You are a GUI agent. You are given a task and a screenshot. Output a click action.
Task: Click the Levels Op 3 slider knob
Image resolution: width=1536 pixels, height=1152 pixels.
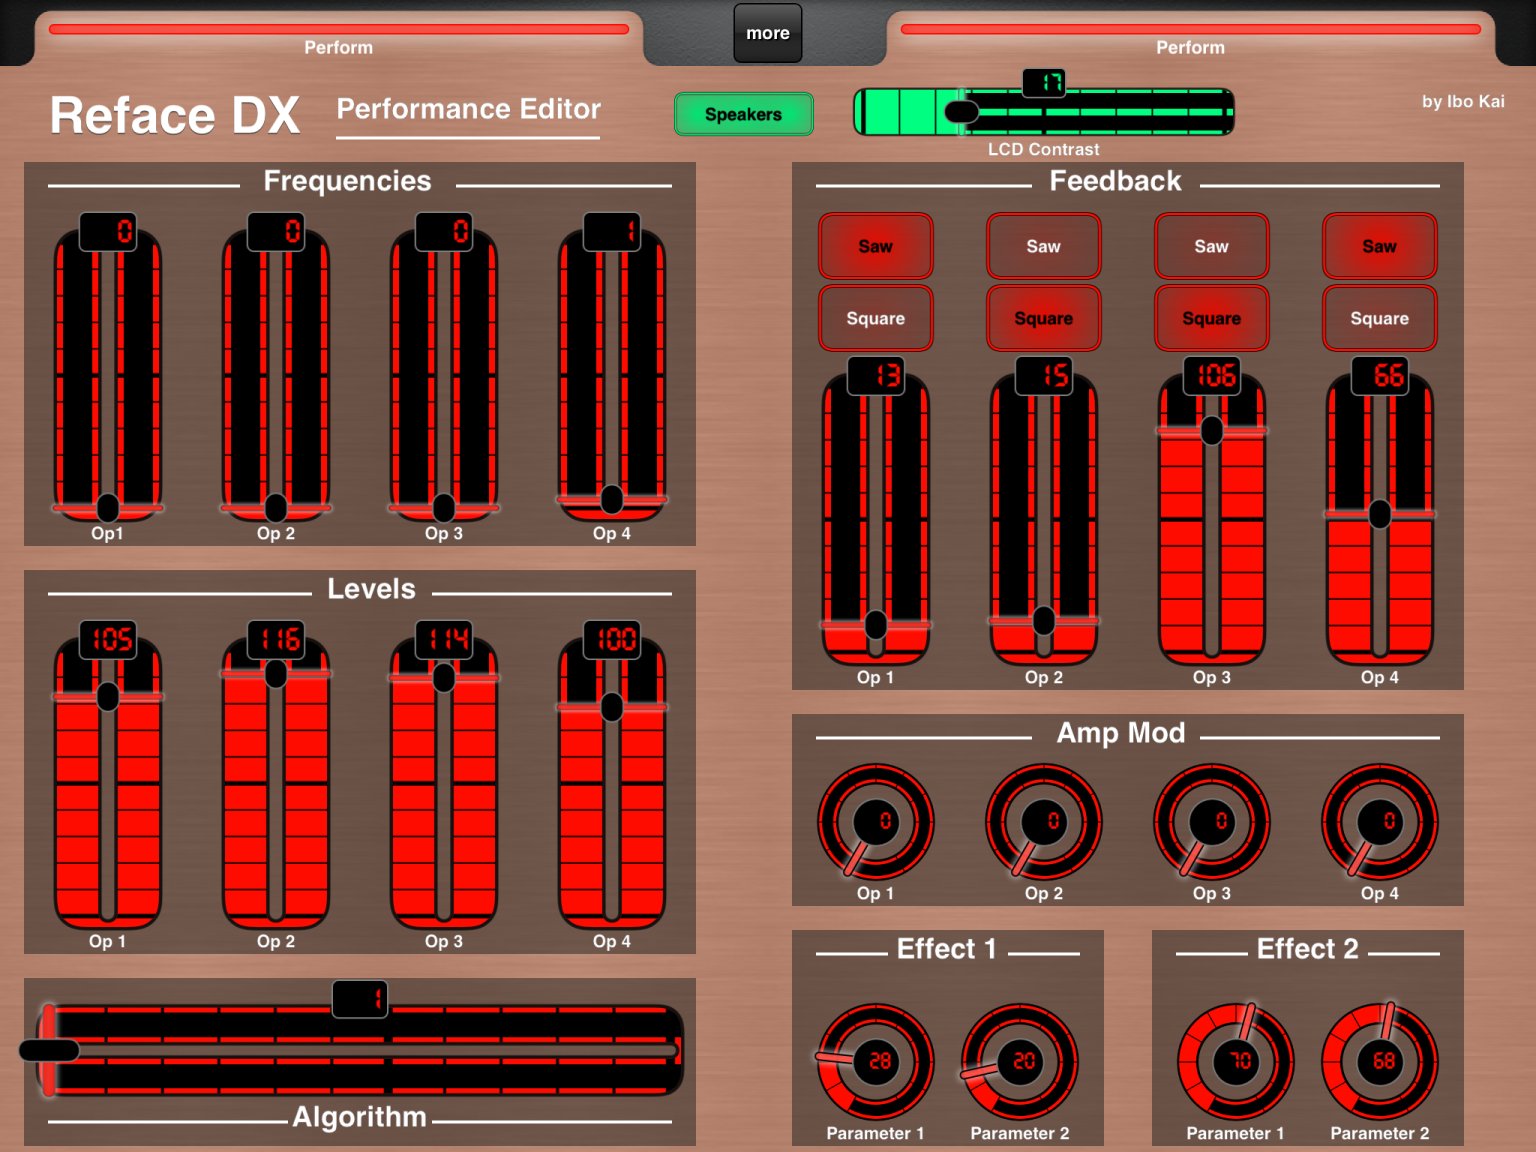[x=444, y=678]
